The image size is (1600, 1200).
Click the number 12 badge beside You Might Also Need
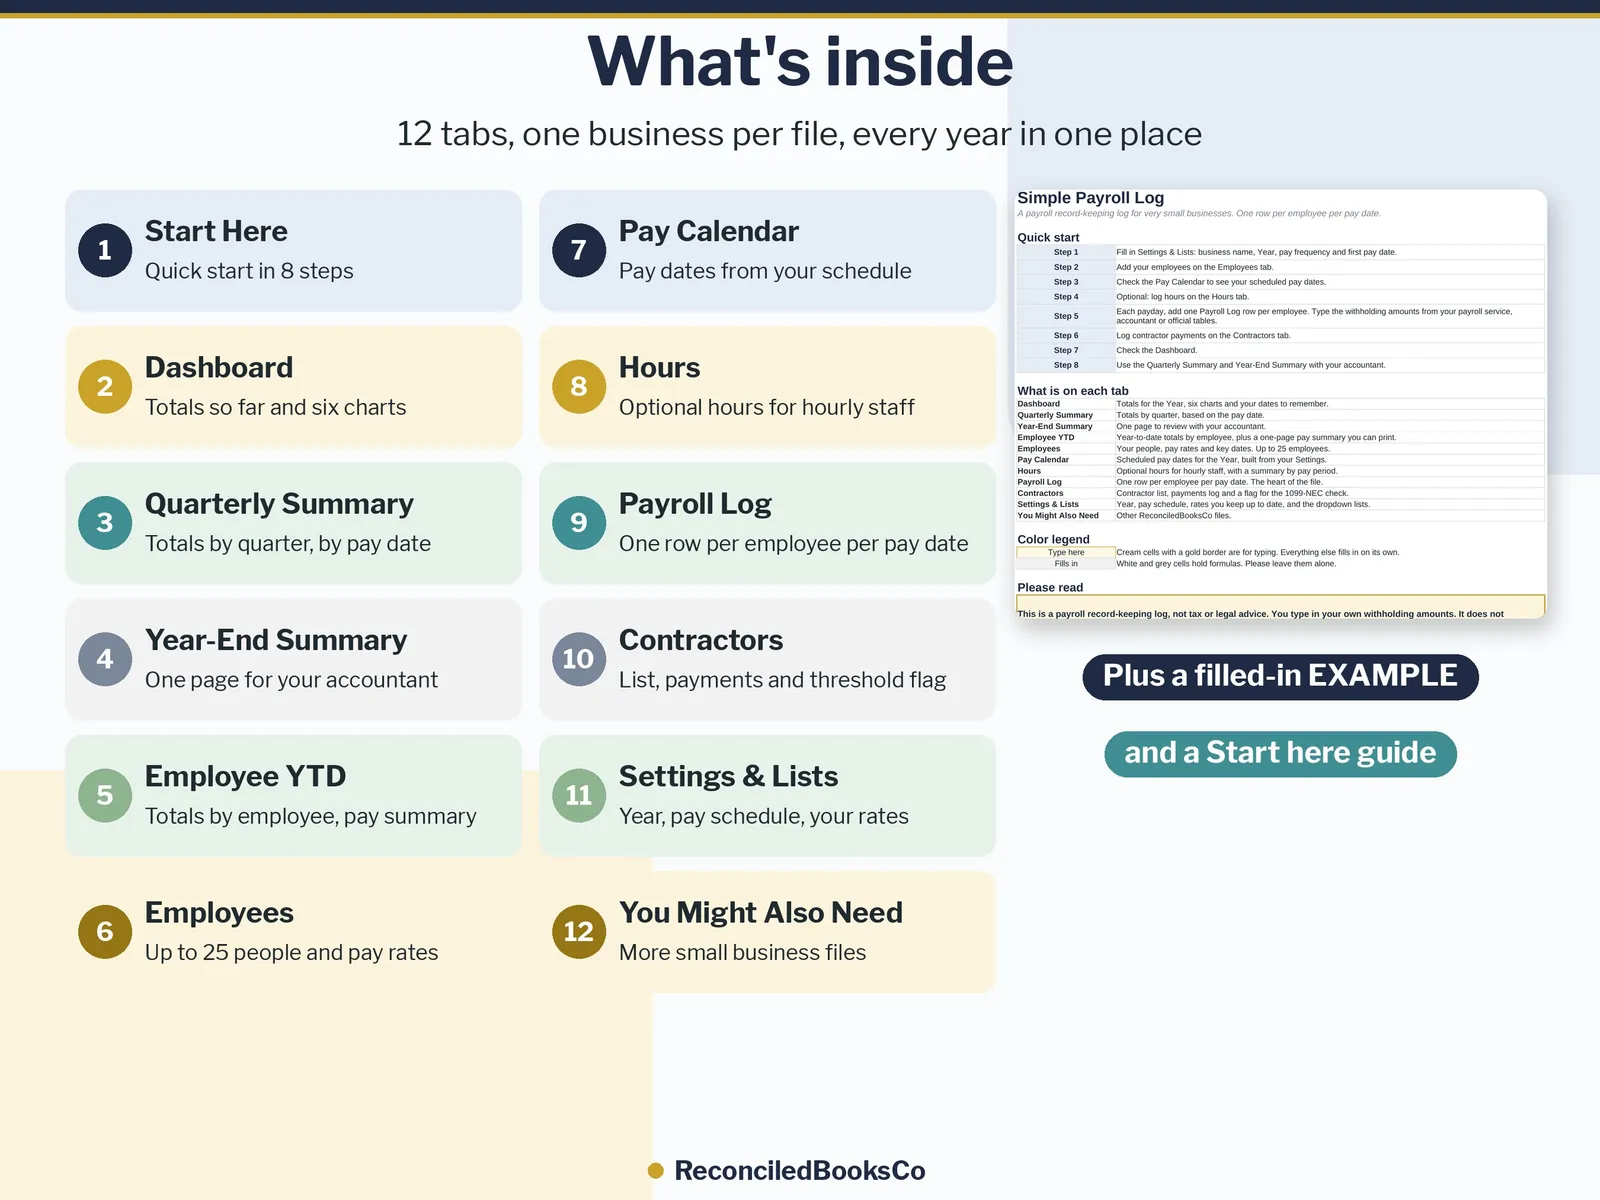tap(579, 931)
